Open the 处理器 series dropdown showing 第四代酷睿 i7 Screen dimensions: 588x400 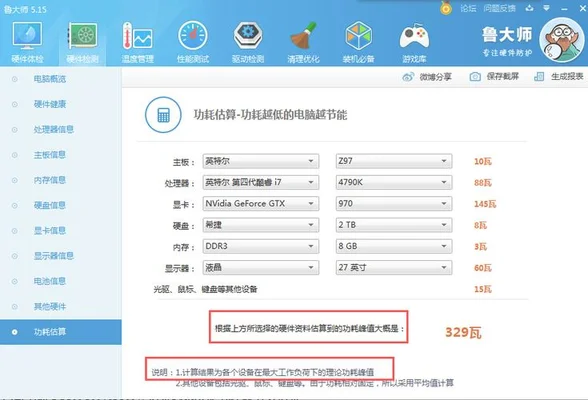pyautogui.click(x=261, y=183)
